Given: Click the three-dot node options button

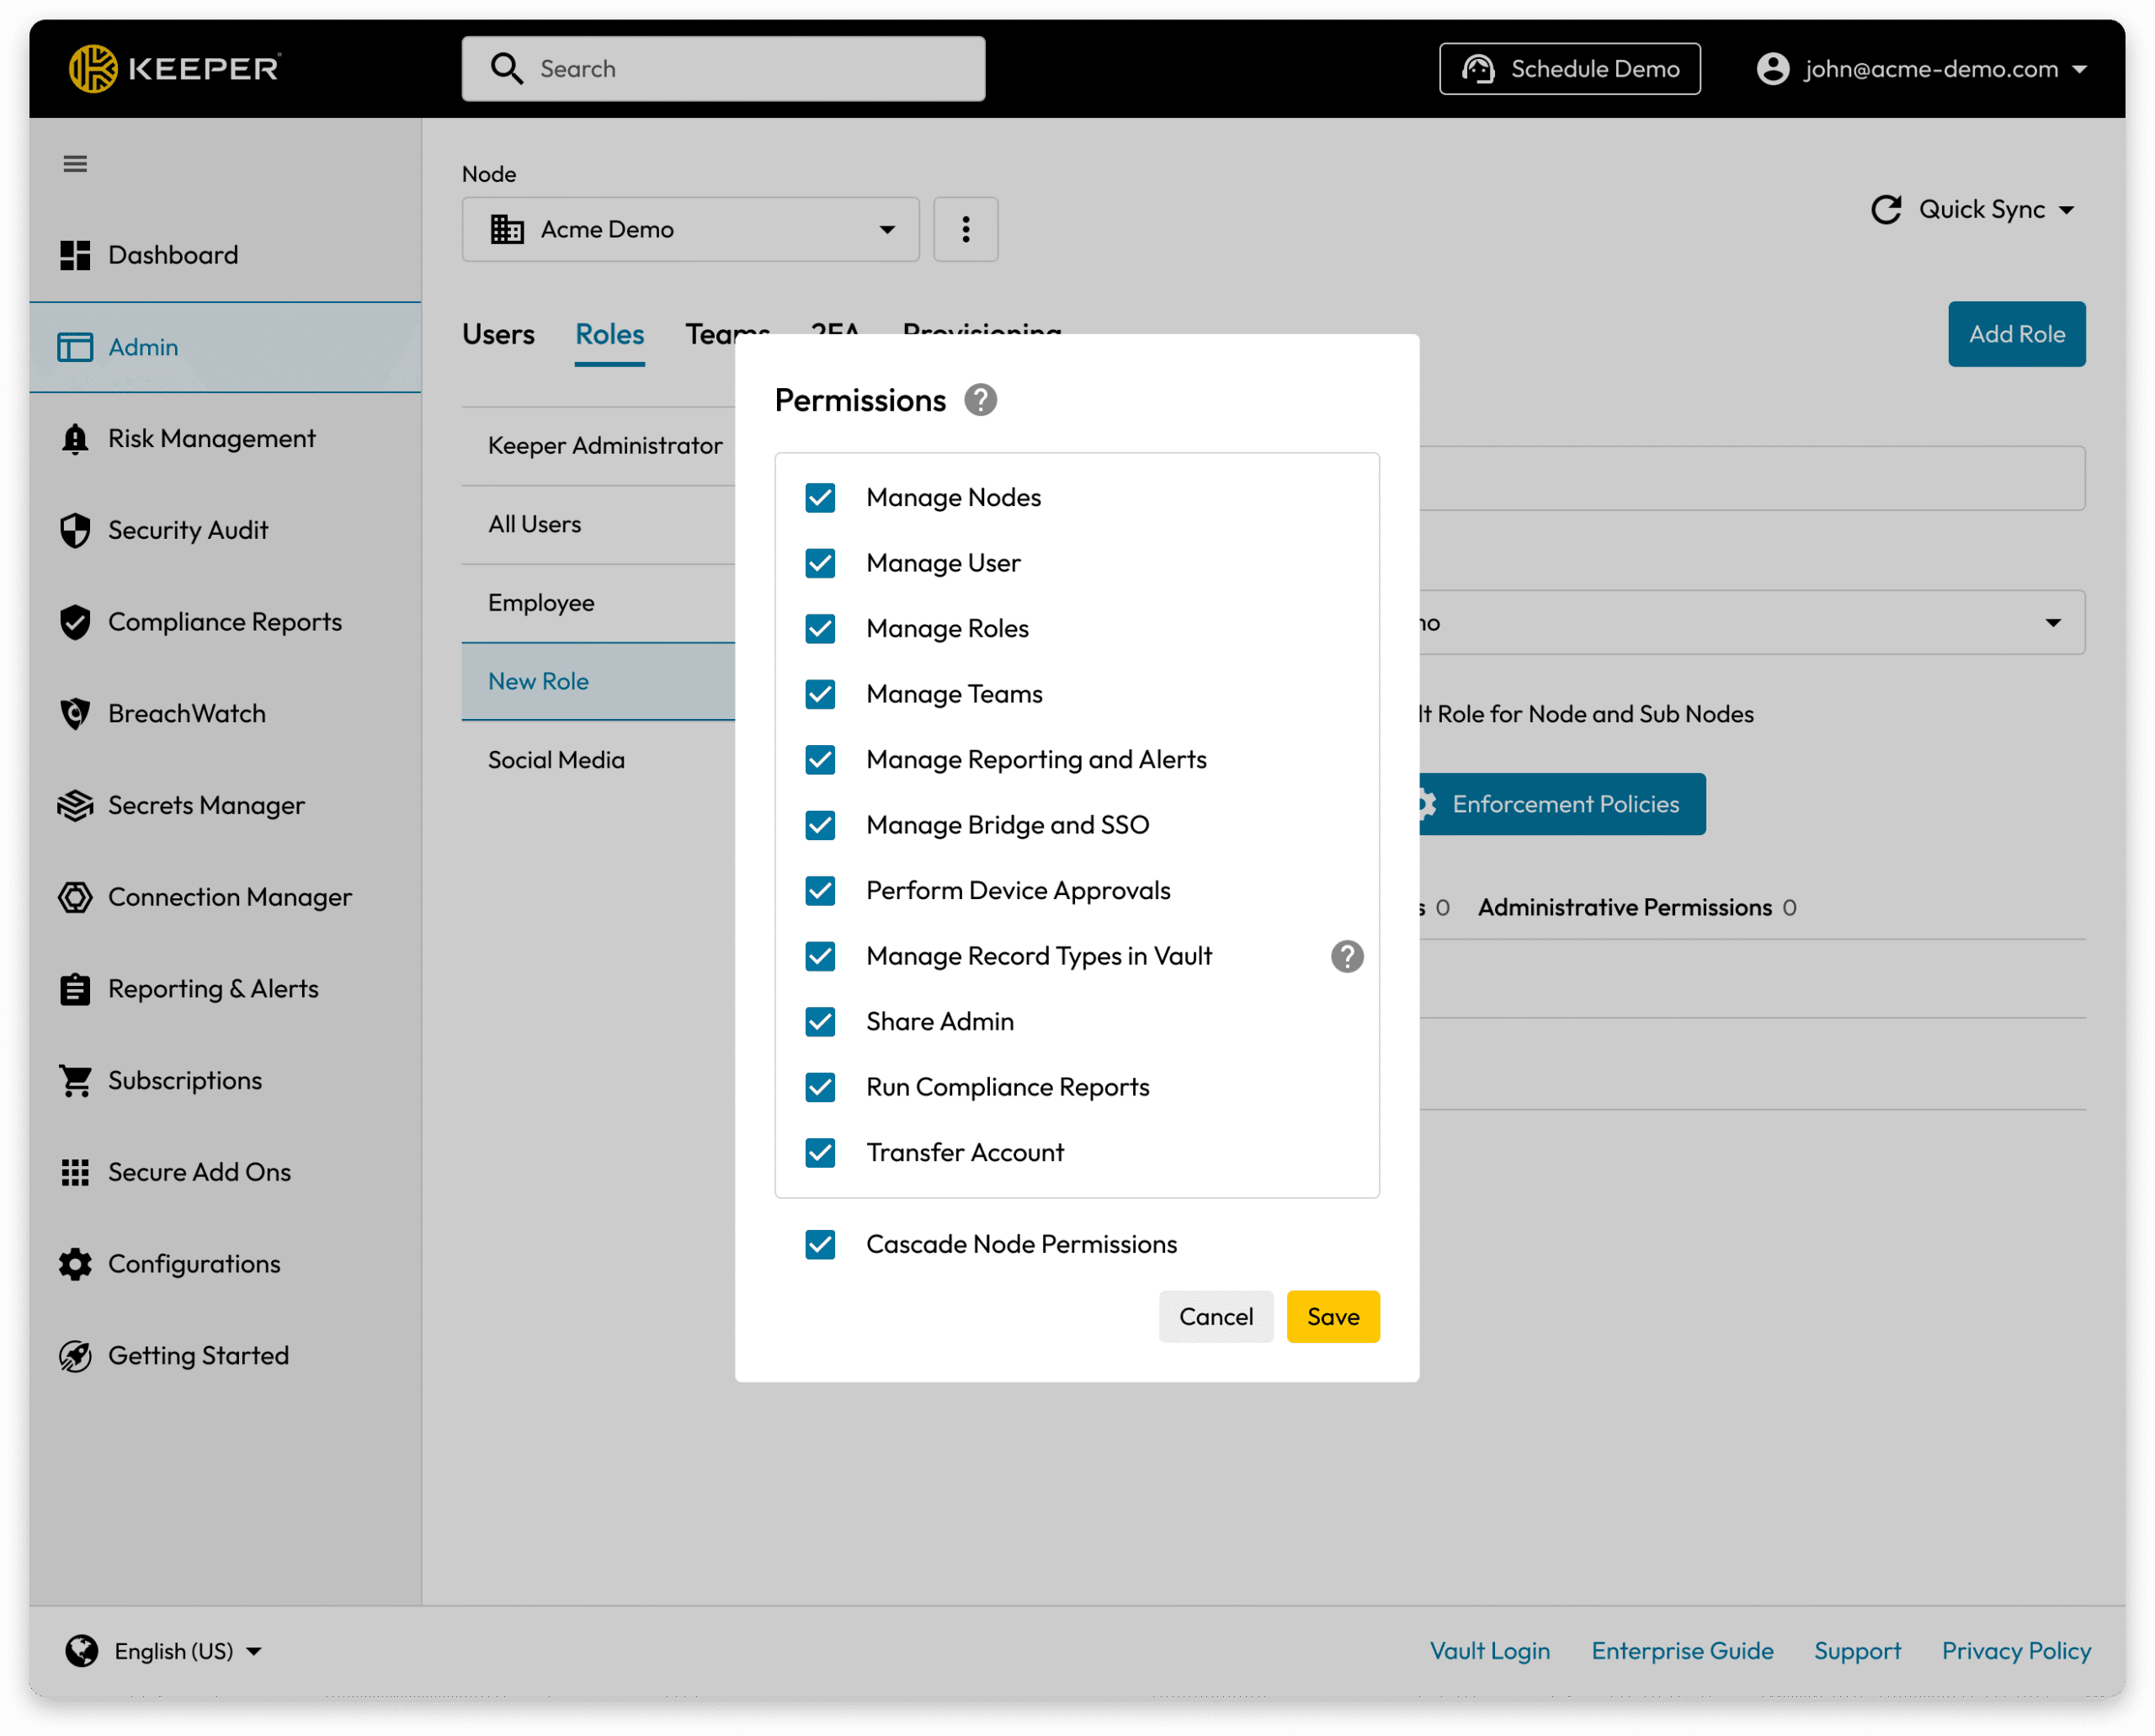Looking at the screenshot, I should point(965,229).
